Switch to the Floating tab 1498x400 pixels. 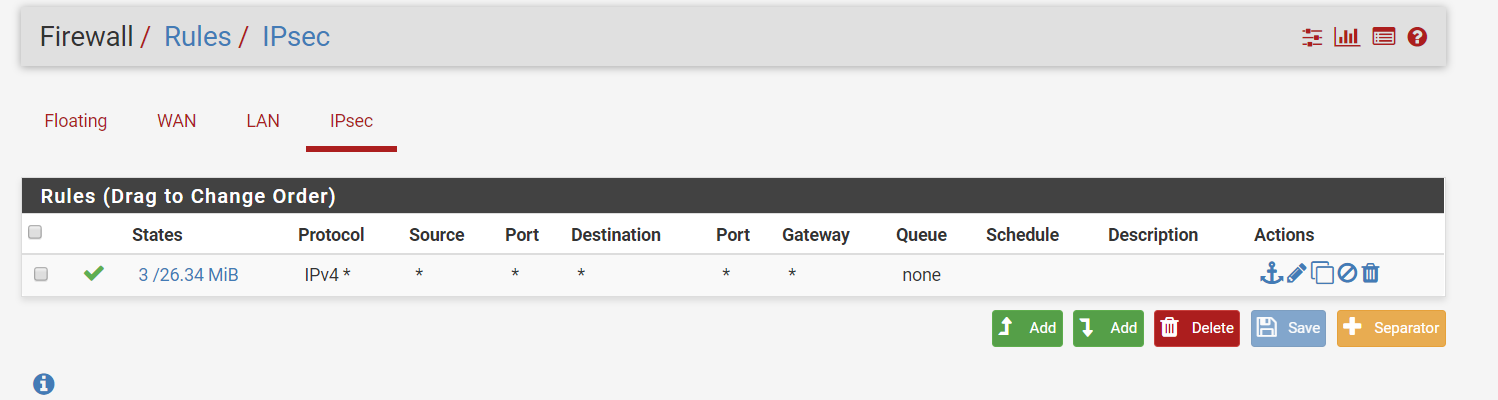tap(76, 121)
